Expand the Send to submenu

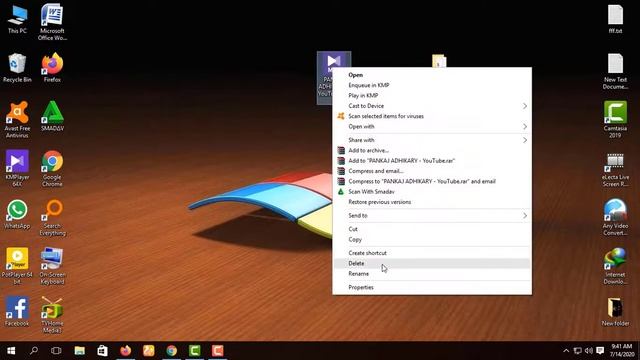pyautogui.click(x=432, y=216)
